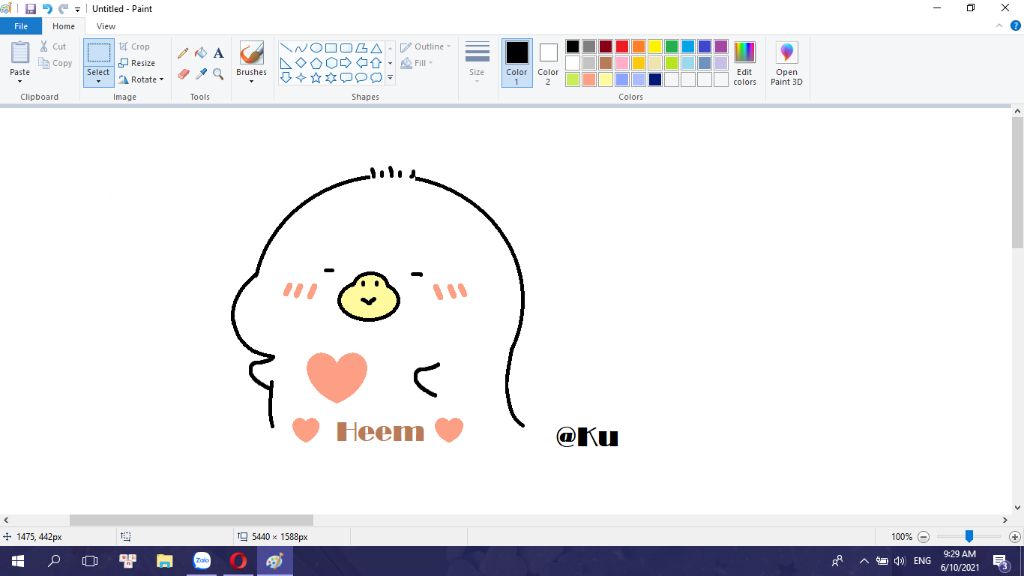Select the Color picker eyedropper
Screen dimensions: 1024x576
tap(200, 74)
